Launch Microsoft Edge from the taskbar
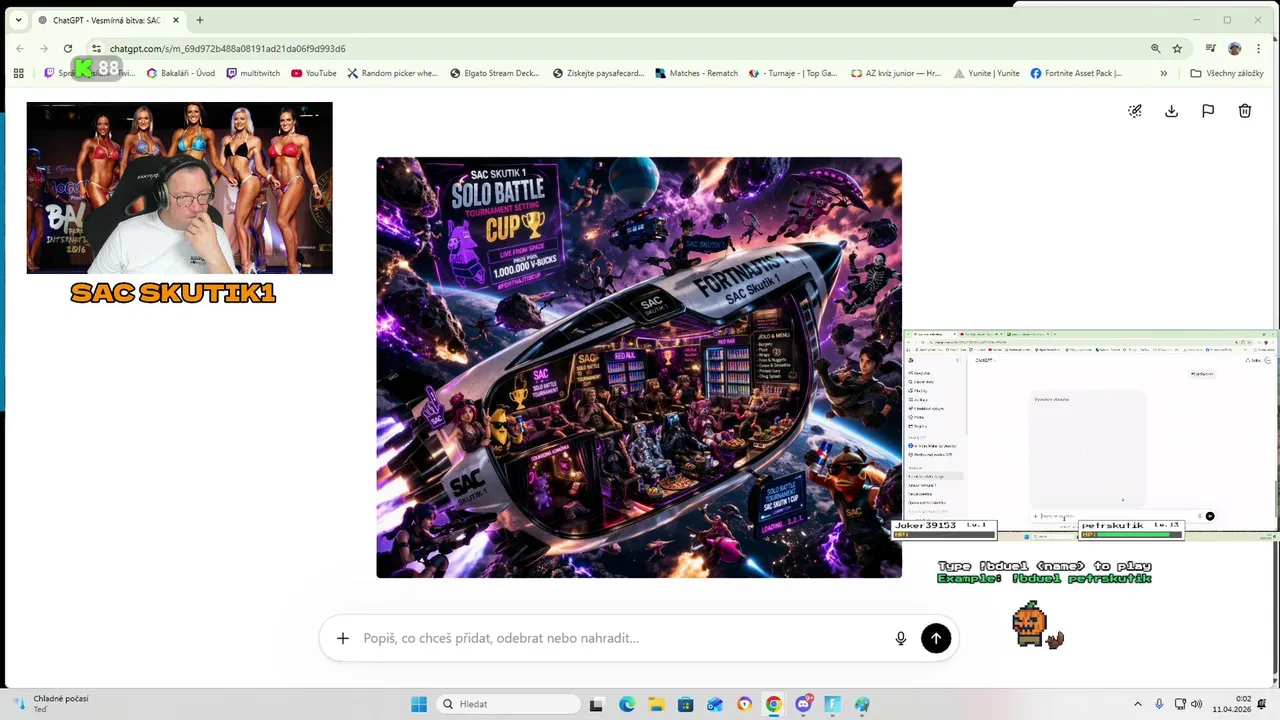Screen dimensions: 1280x720 point(626,704)
